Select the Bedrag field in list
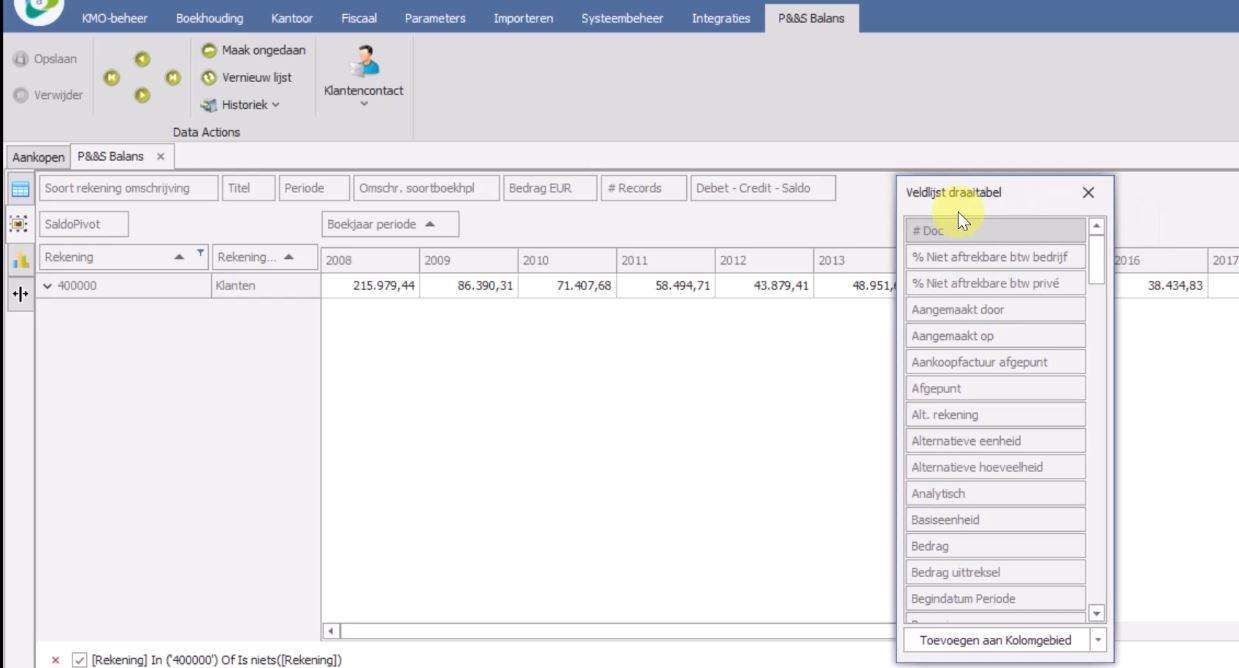 pyautogui.click(x=995, y=546)
